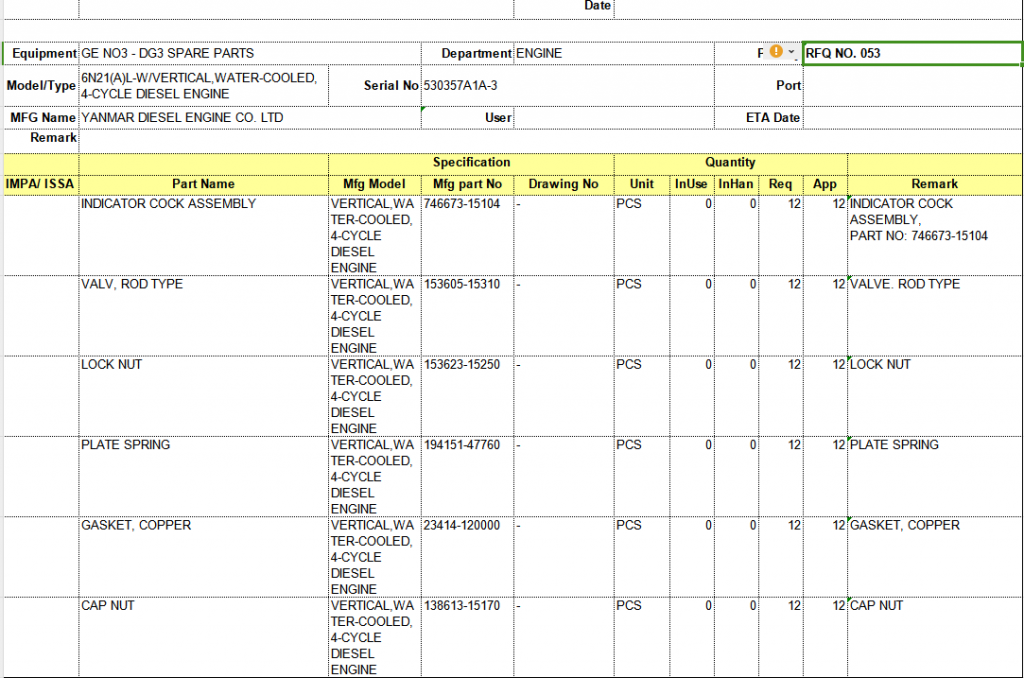Open the error options dropdown arrow

792,53
